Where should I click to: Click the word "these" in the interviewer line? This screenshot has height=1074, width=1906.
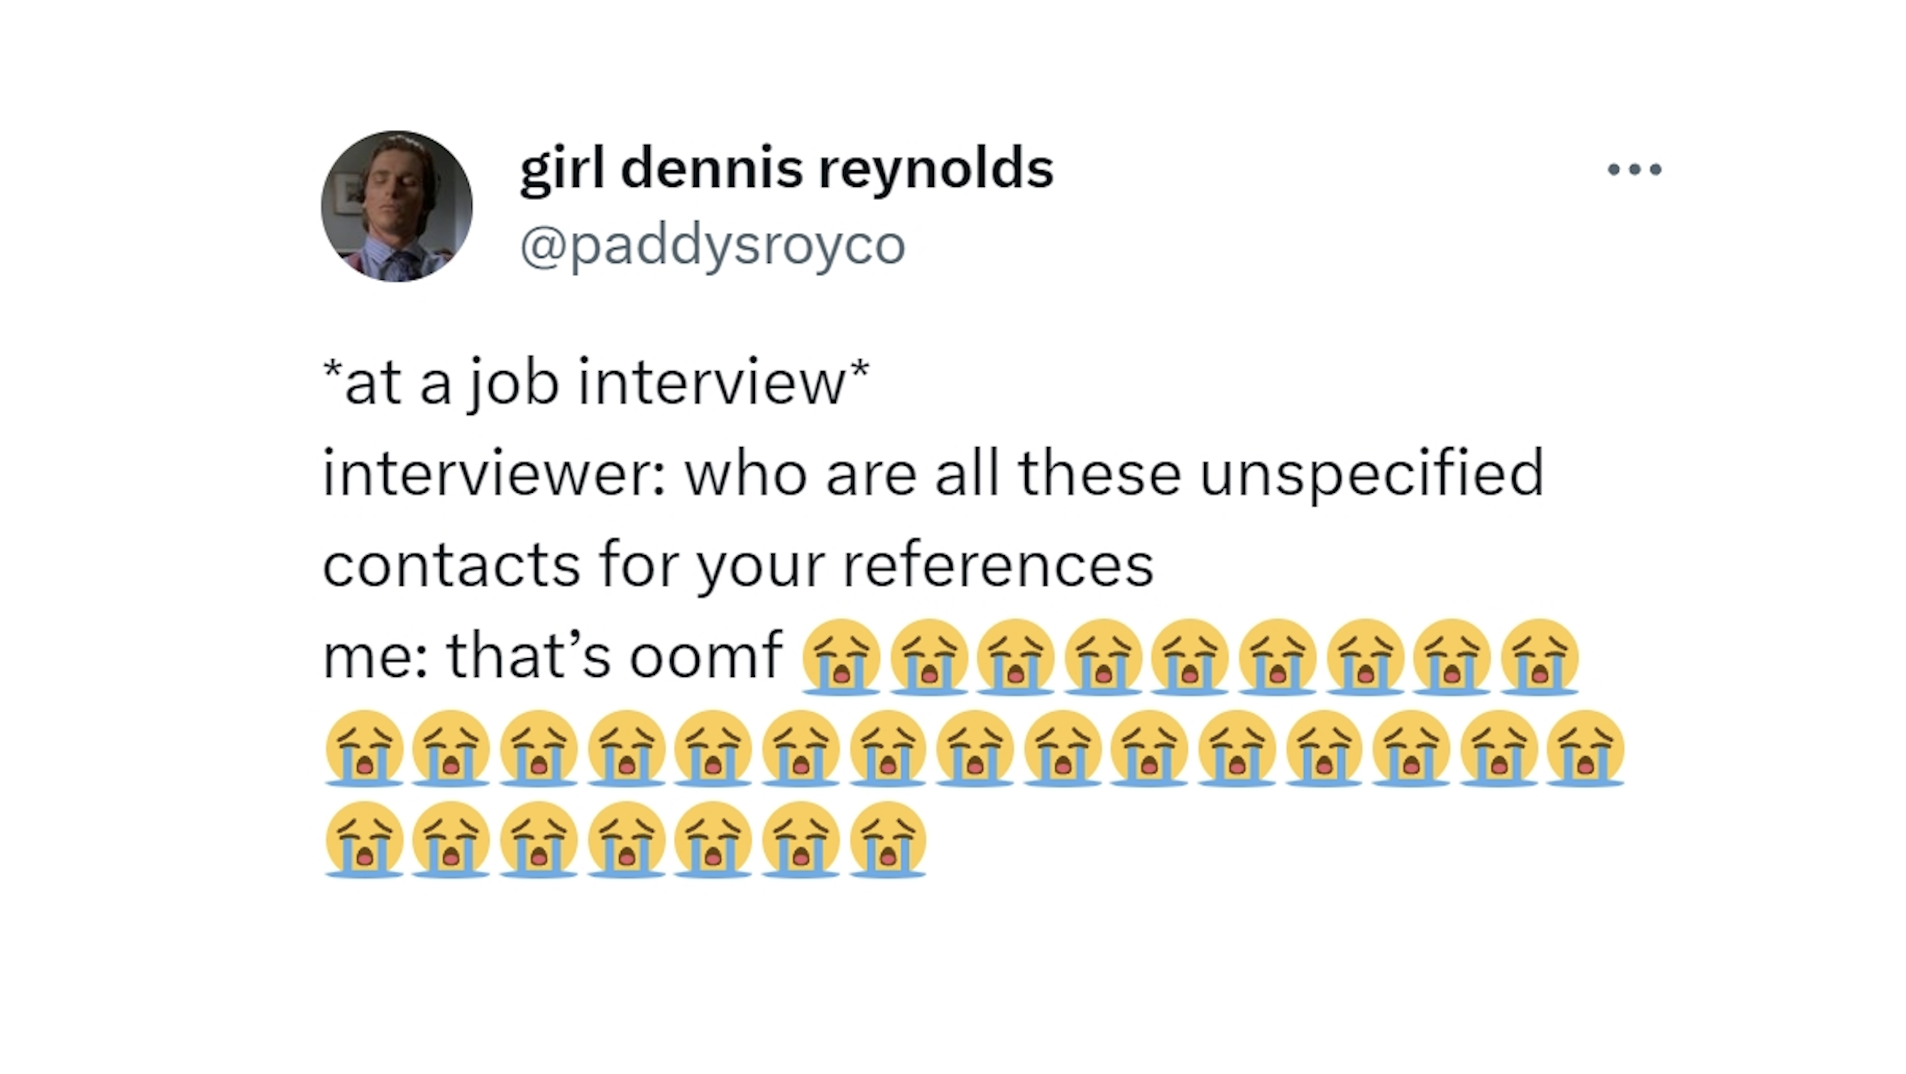1100,473
